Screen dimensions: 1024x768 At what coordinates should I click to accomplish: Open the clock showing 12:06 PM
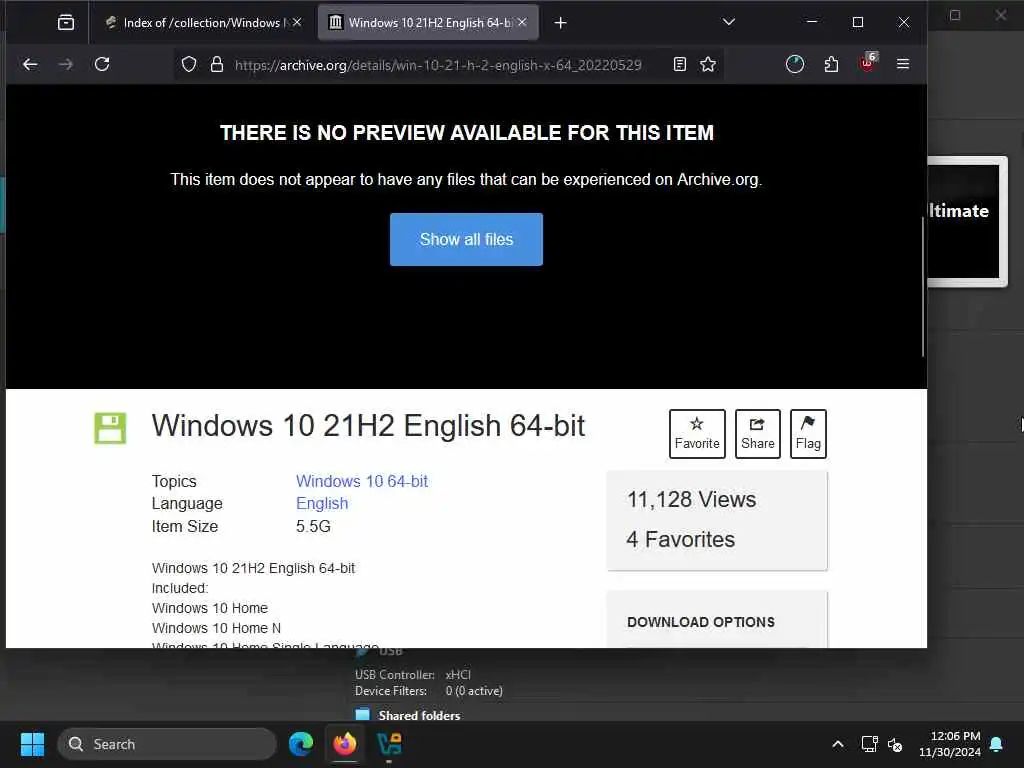(x=950, y=744)
